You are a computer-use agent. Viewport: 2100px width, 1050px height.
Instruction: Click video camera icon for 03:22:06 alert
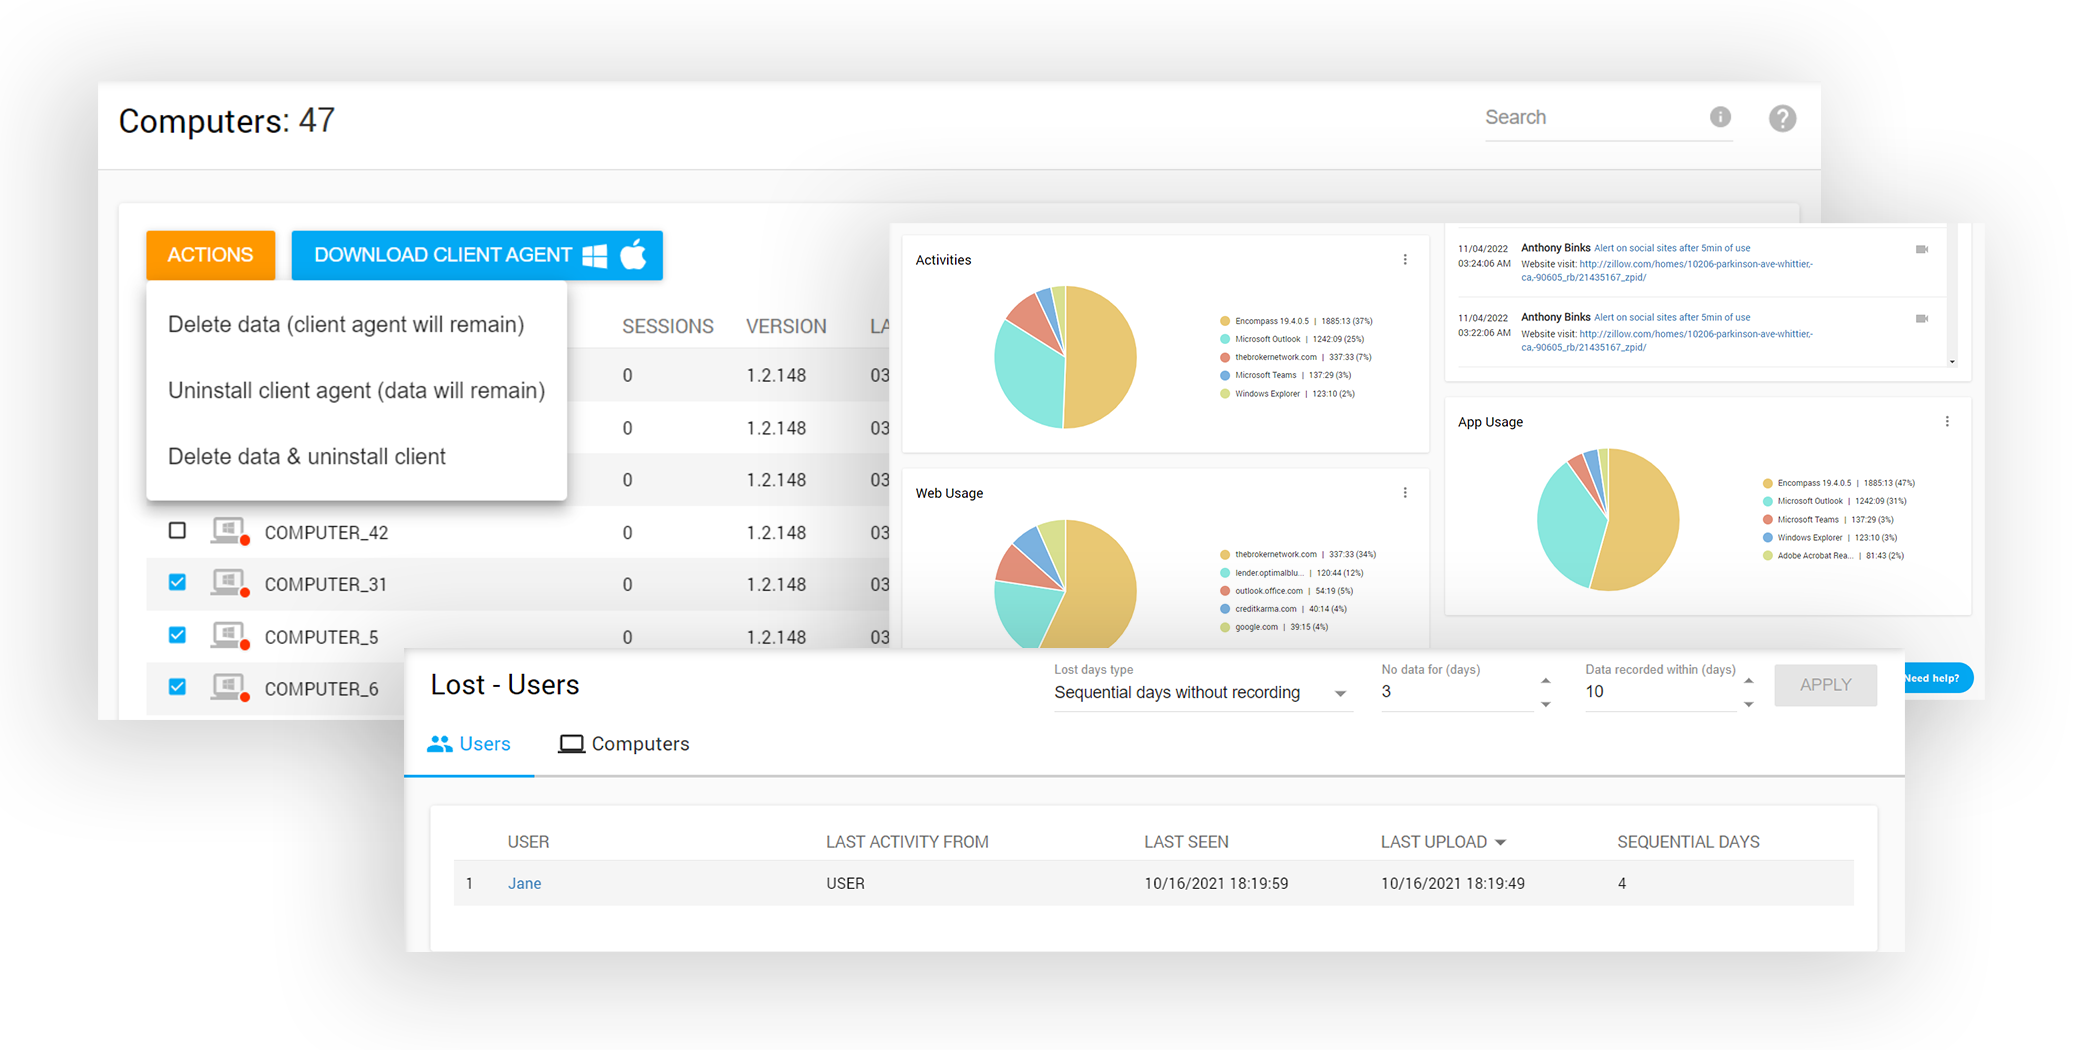tap(1921, 319)
